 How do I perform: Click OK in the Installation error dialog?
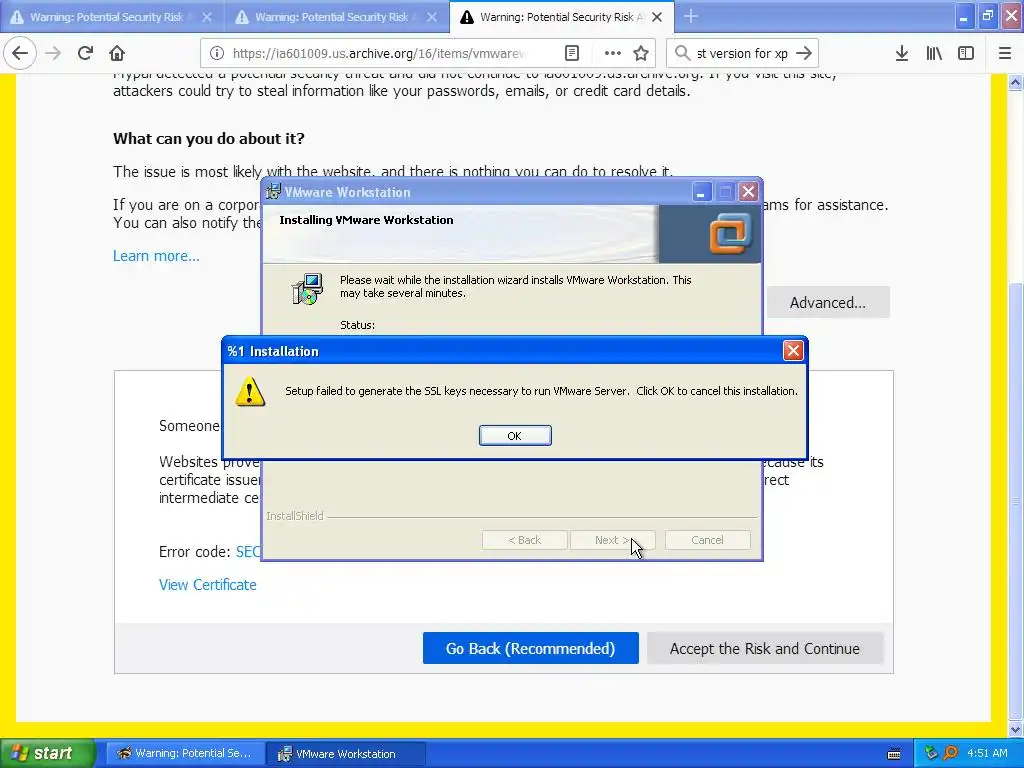(515, 436)
